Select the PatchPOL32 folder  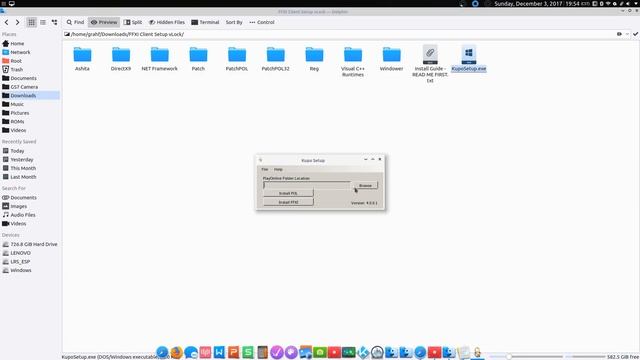tap(276, 58)
